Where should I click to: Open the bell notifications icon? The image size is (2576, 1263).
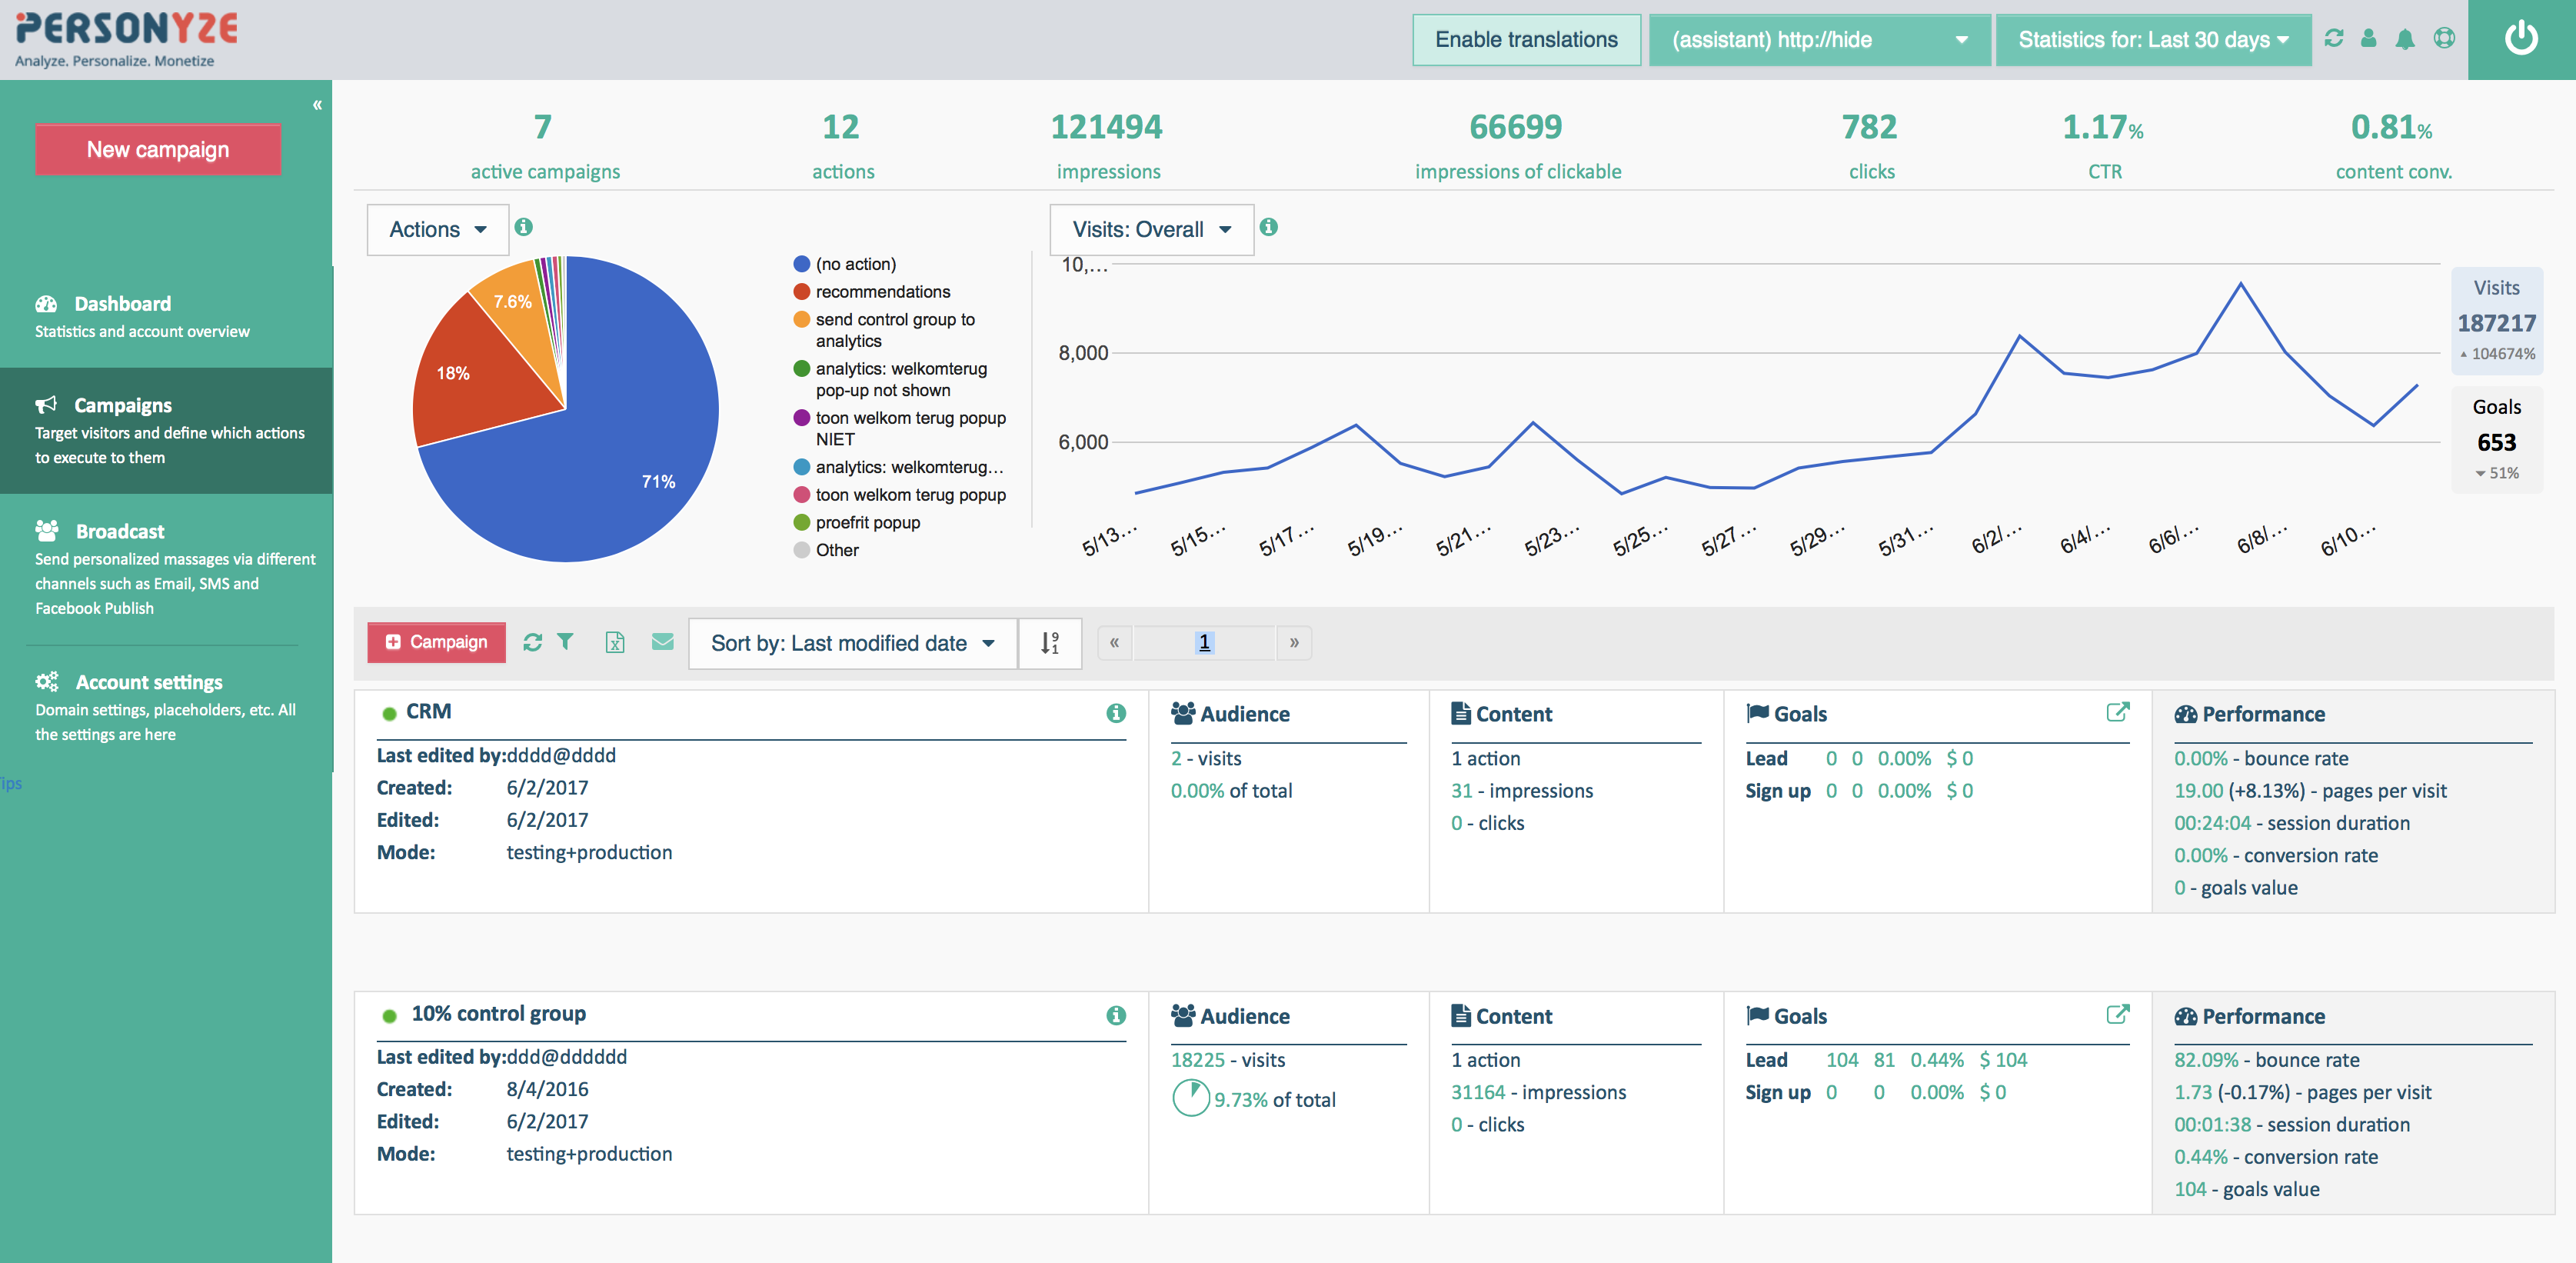pyautogui.click(x=2405, y=39)
